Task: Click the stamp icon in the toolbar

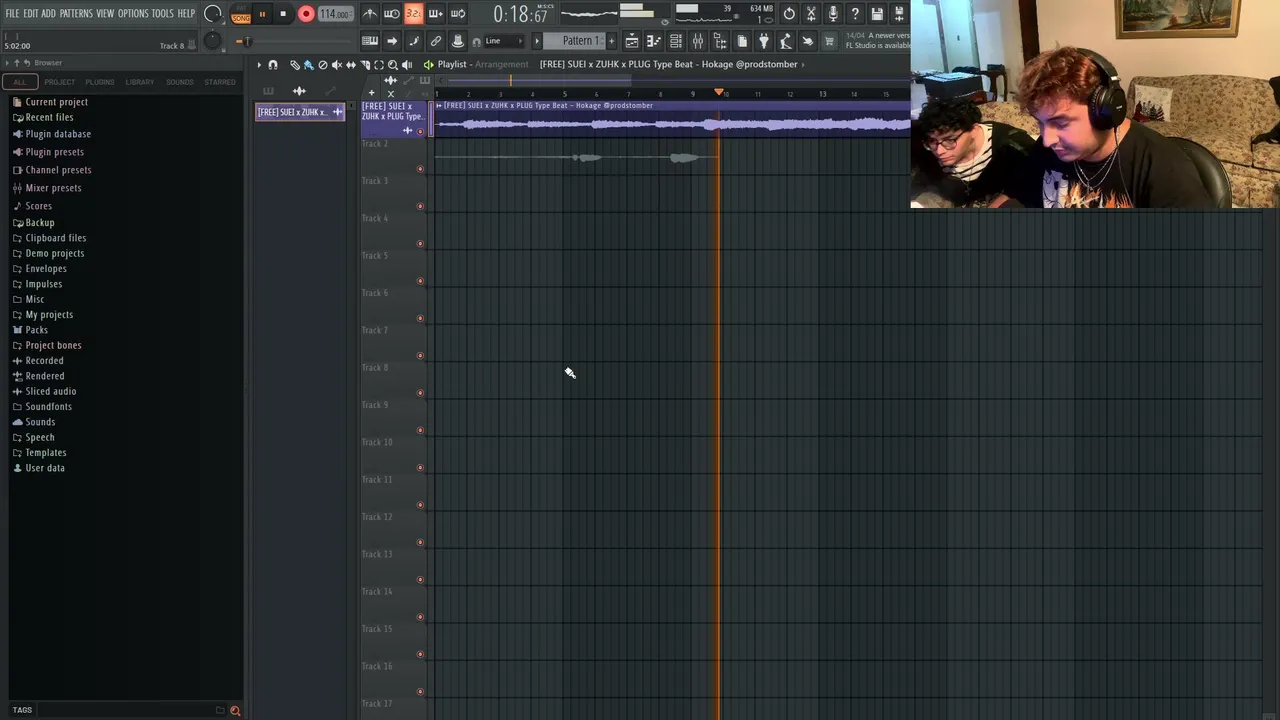Action: coord(458,41)
